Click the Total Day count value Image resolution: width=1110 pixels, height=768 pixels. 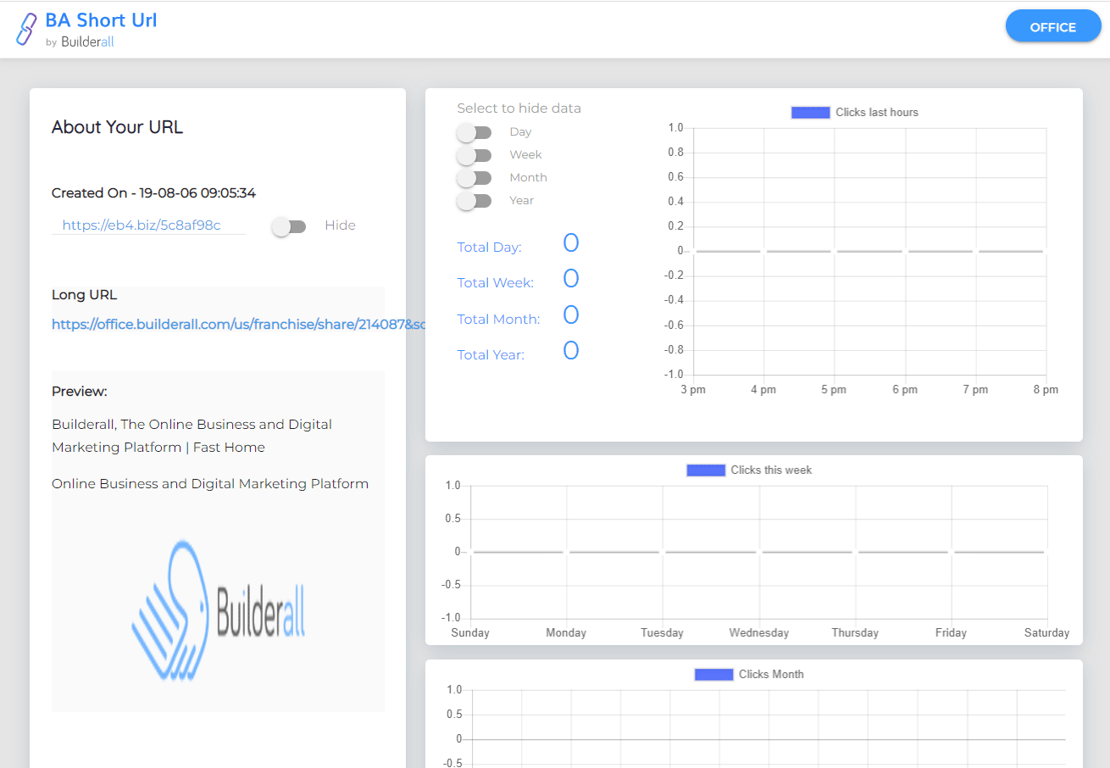(x=571, y=243)
